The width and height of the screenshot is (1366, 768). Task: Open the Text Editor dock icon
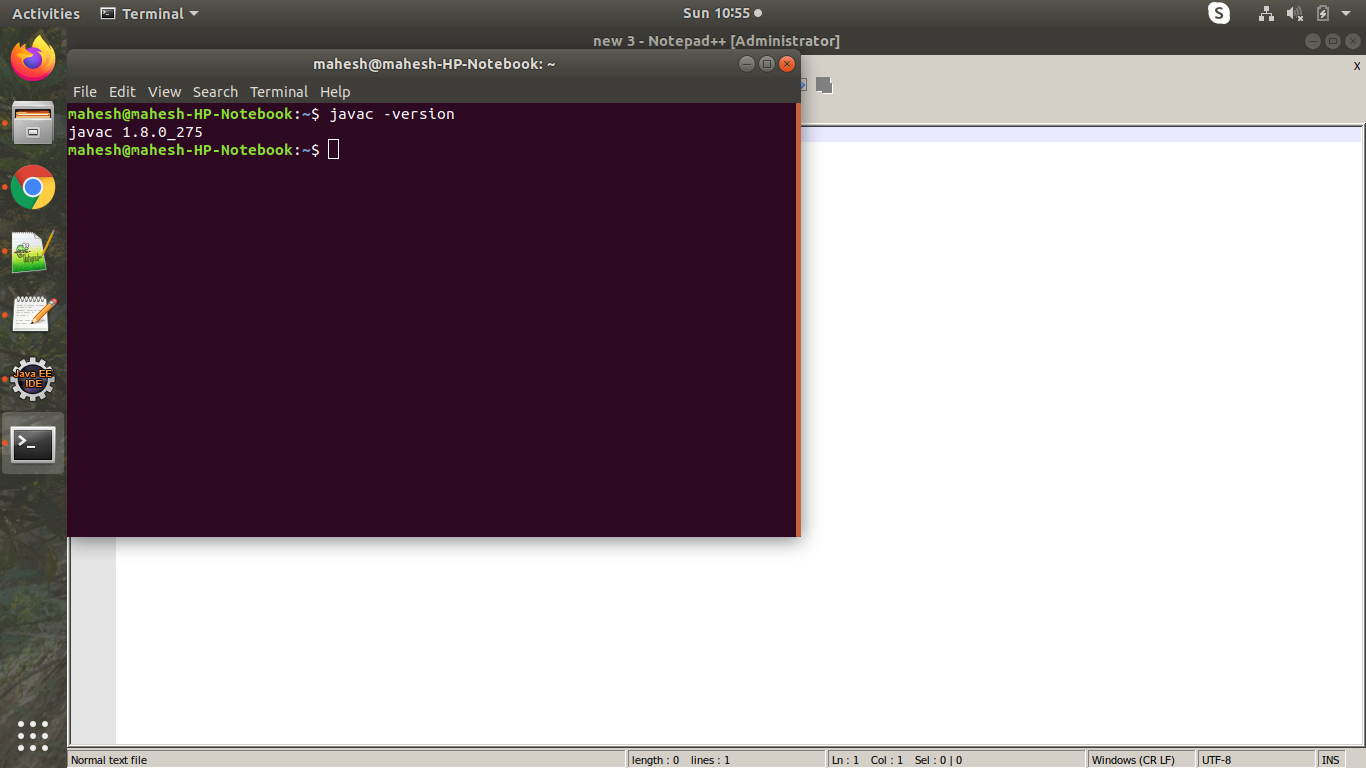[33, 316]
